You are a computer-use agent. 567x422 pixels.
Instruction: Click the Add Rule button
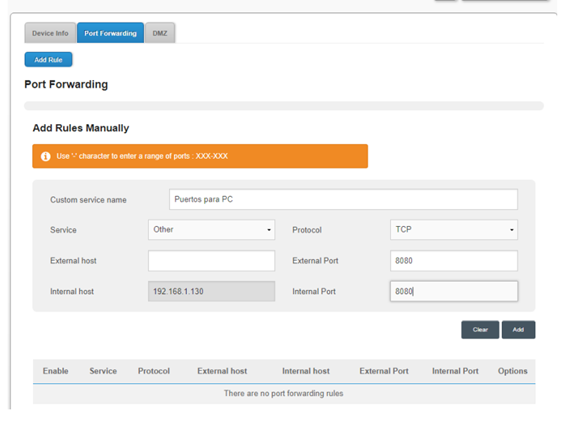[48, 60]
